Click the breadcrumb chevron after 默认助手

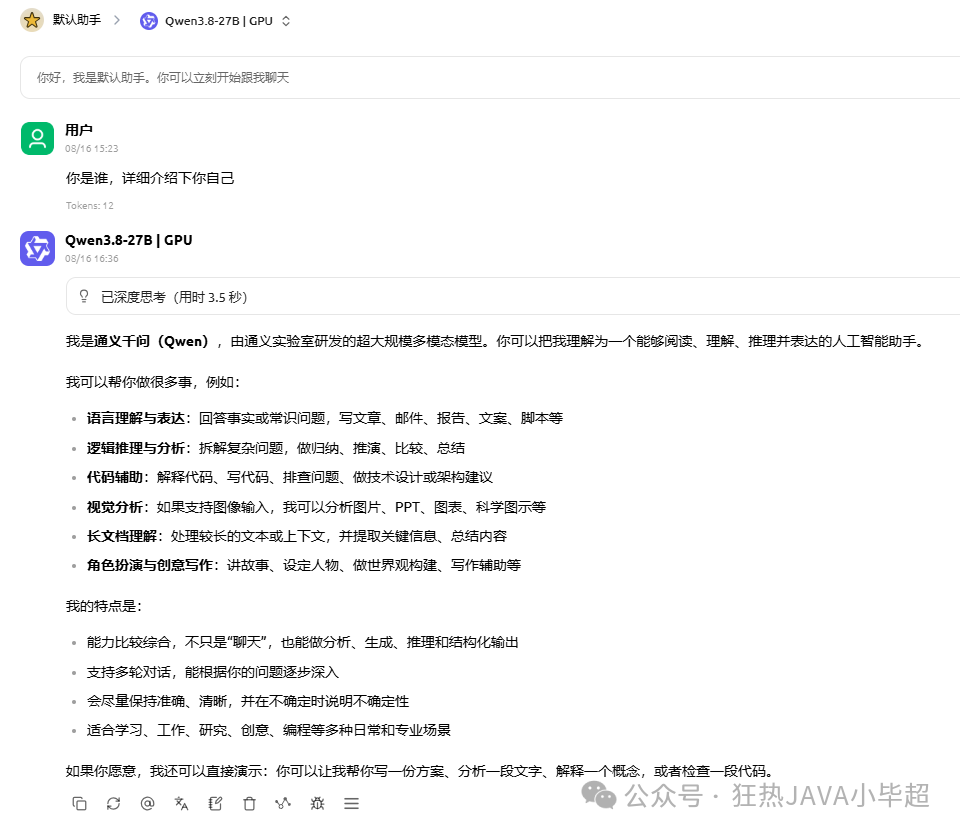117,20
